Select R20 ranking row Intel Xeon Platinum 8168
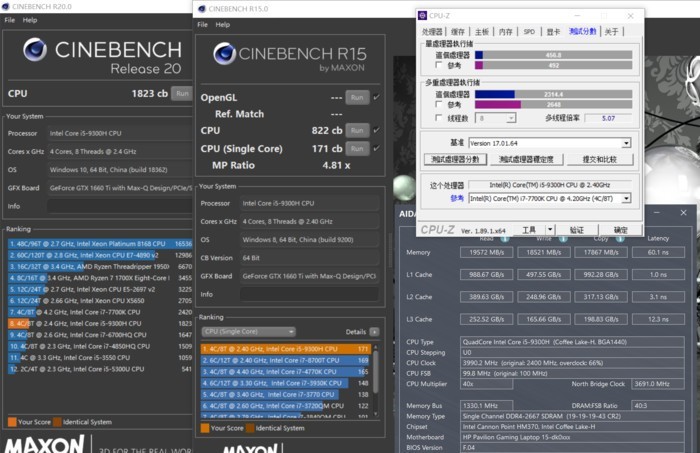The image size is (700, 453). (100, 244)
